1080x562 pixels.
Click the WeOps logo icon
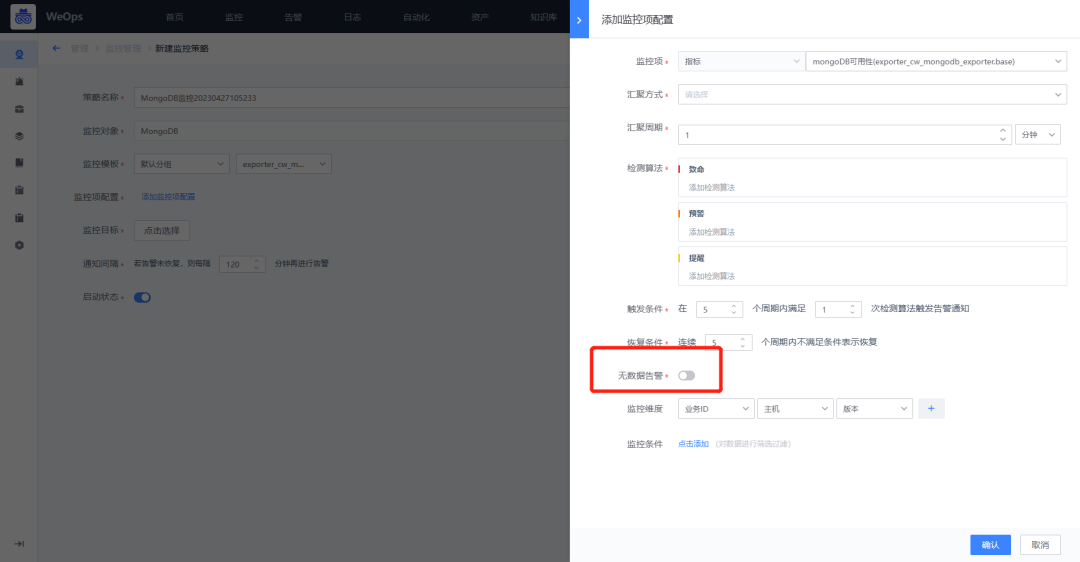tap(23, 17)
